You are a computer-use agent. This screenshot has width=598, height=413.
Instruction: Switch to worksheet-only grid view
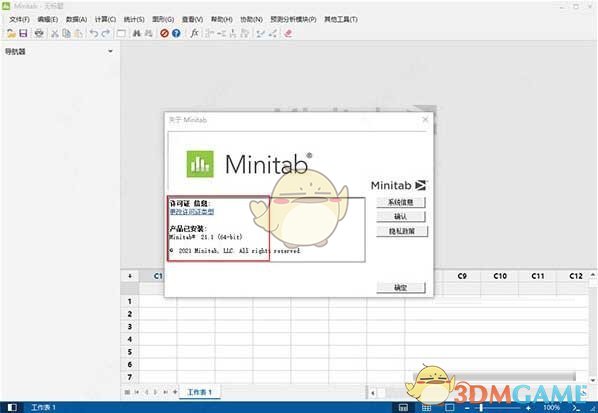coord(426,408)
